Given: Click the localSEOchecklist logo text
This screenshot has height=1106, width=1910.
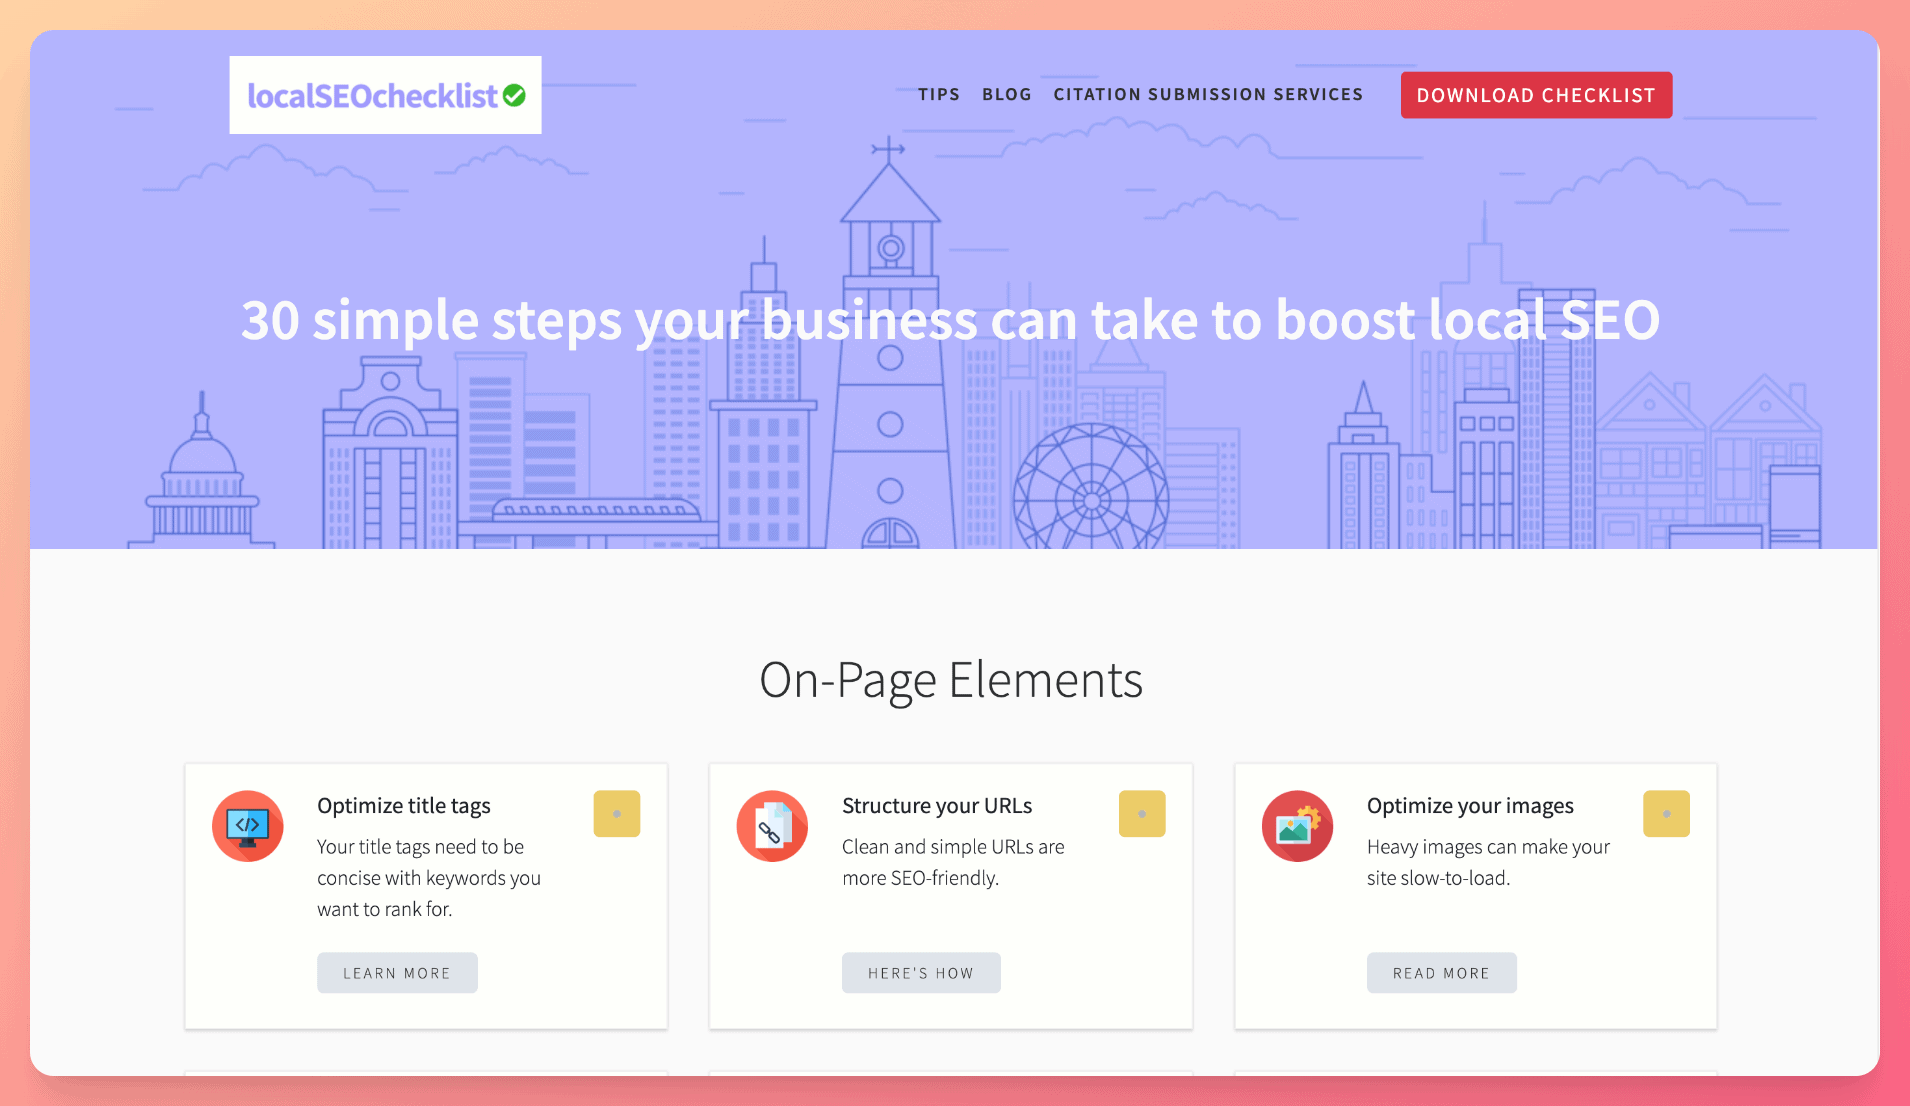Looking at the screenshot, I should coord(372,96).
